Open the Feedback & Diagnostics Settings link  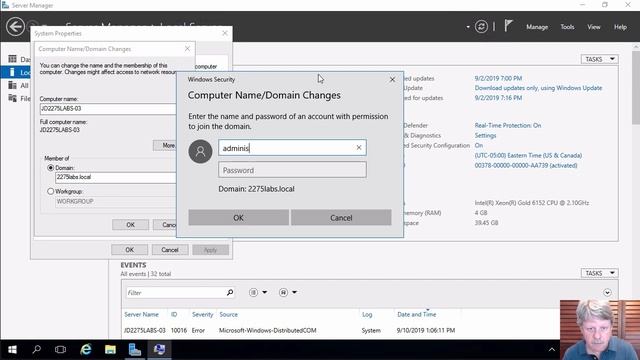point(485,135)
